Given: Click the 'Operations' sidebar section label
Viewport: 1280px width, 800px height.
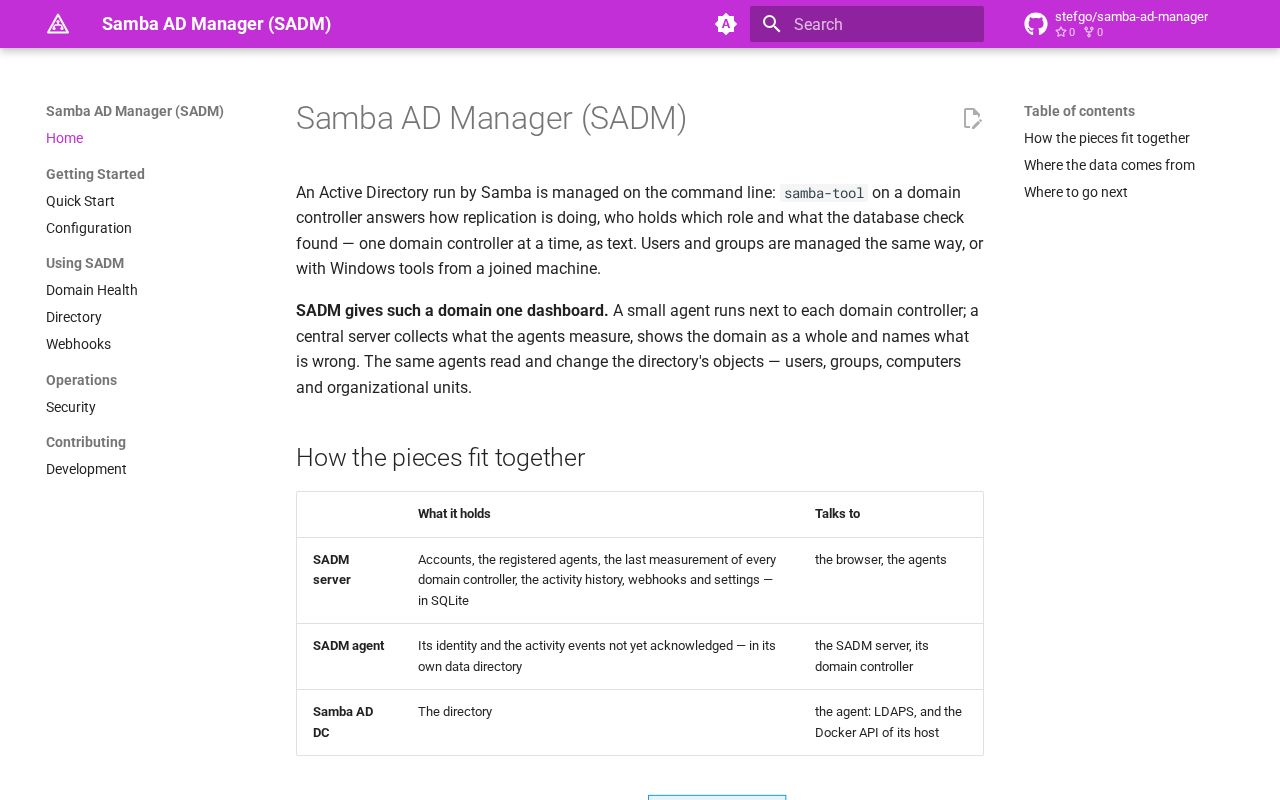Looking at the screenshot, I should (81, 380).
